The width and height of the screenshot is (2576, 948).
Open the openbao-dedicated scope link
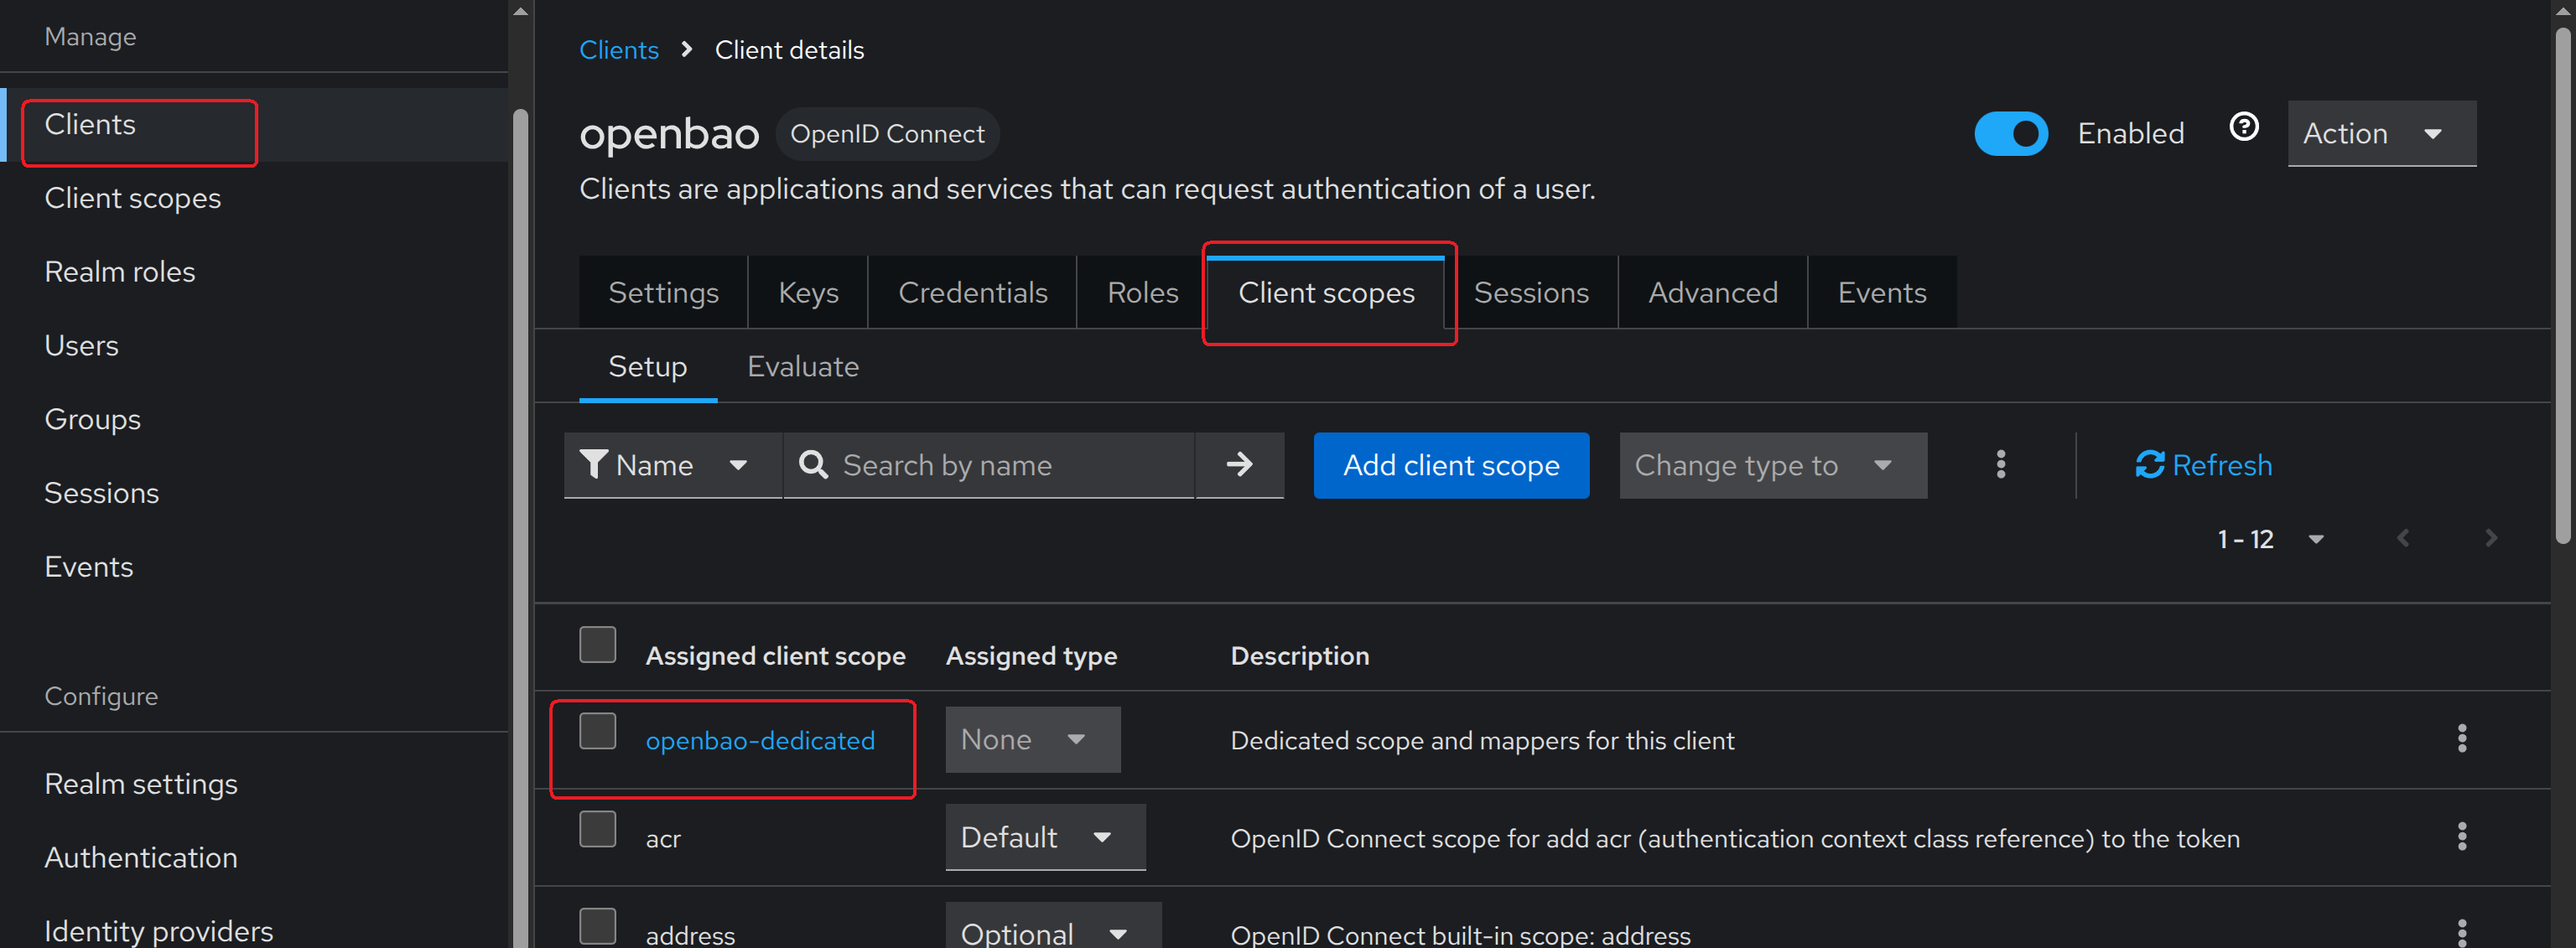(760, 741)
